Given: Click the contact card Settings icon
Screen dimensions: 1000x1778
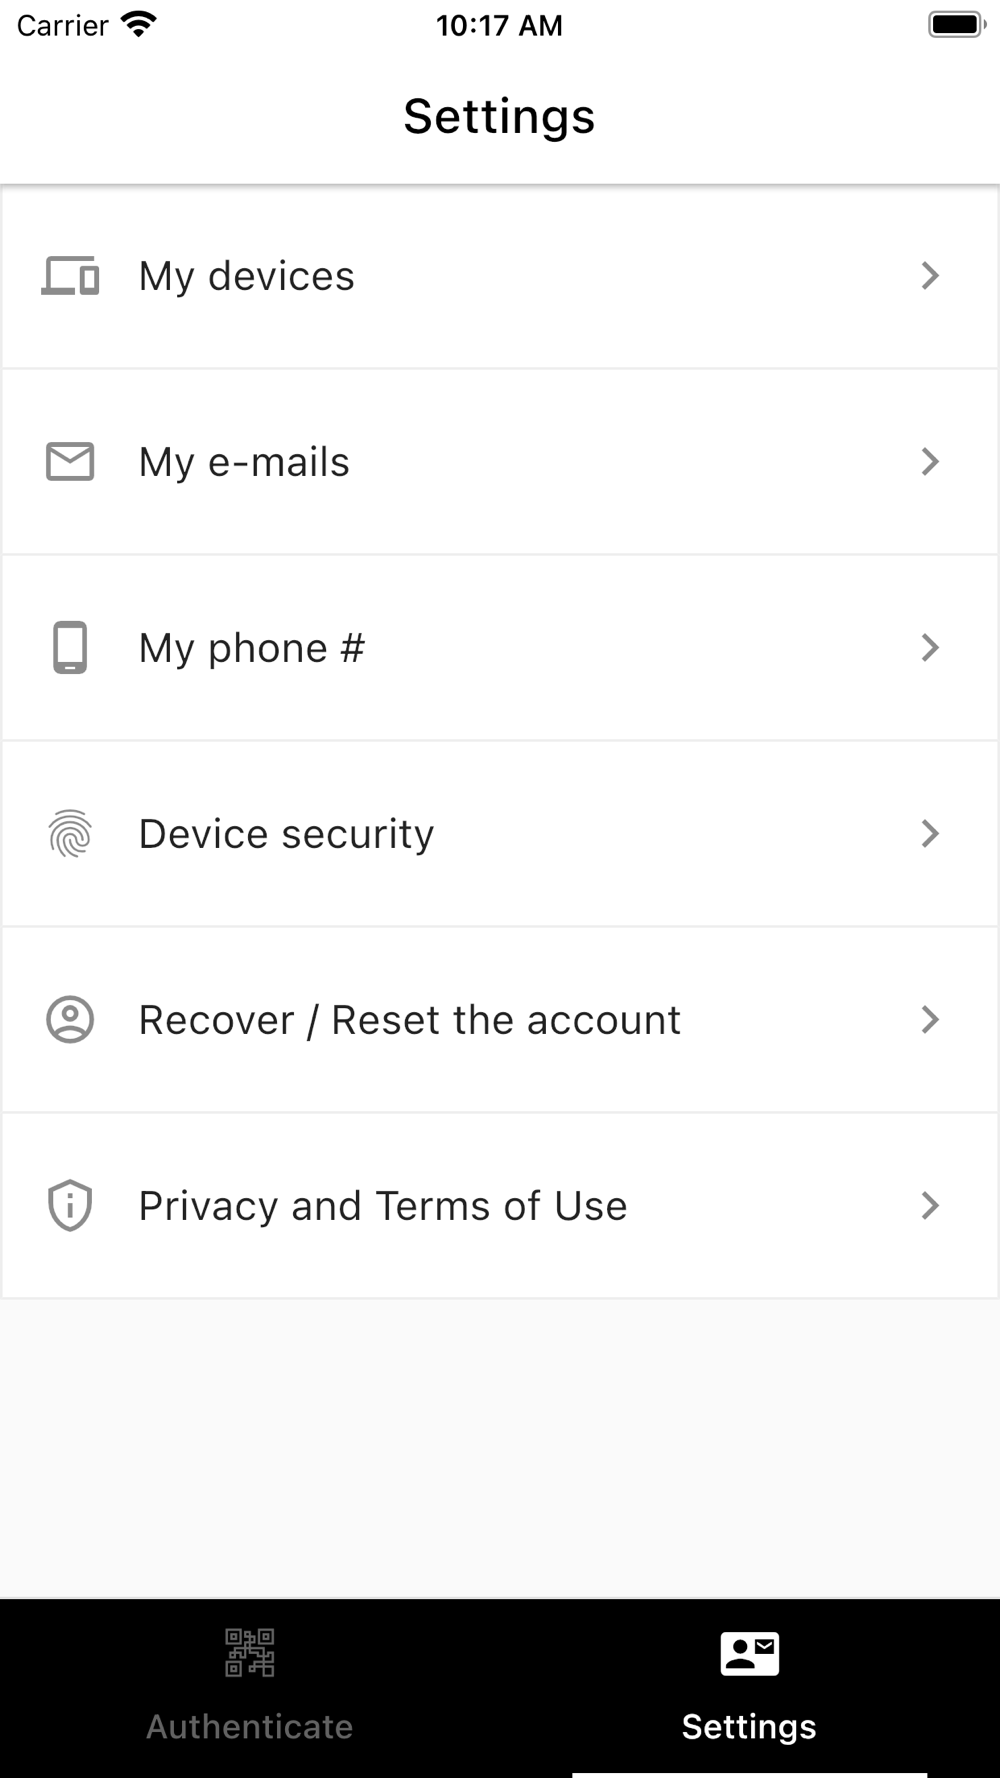Looking at the screenshot, I should pyautogui.click(x=750, y=1653).
